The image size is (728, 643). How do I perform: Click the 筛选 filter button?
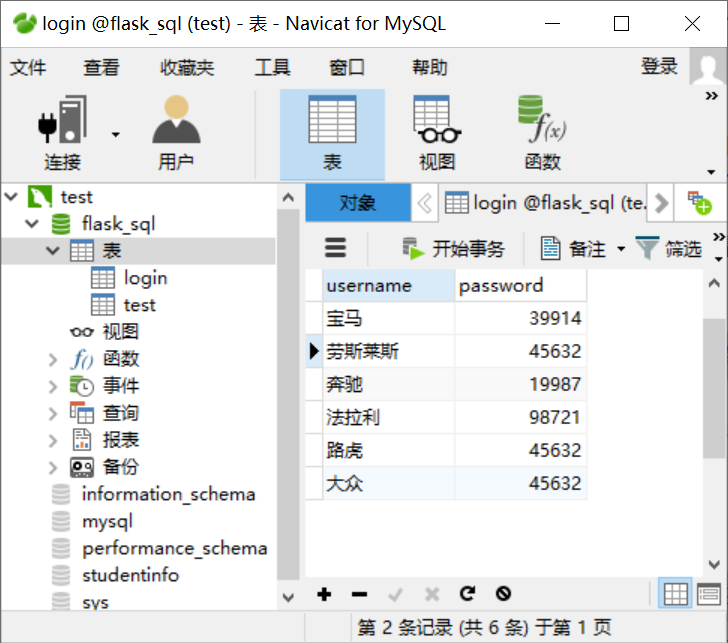[669, 248]
